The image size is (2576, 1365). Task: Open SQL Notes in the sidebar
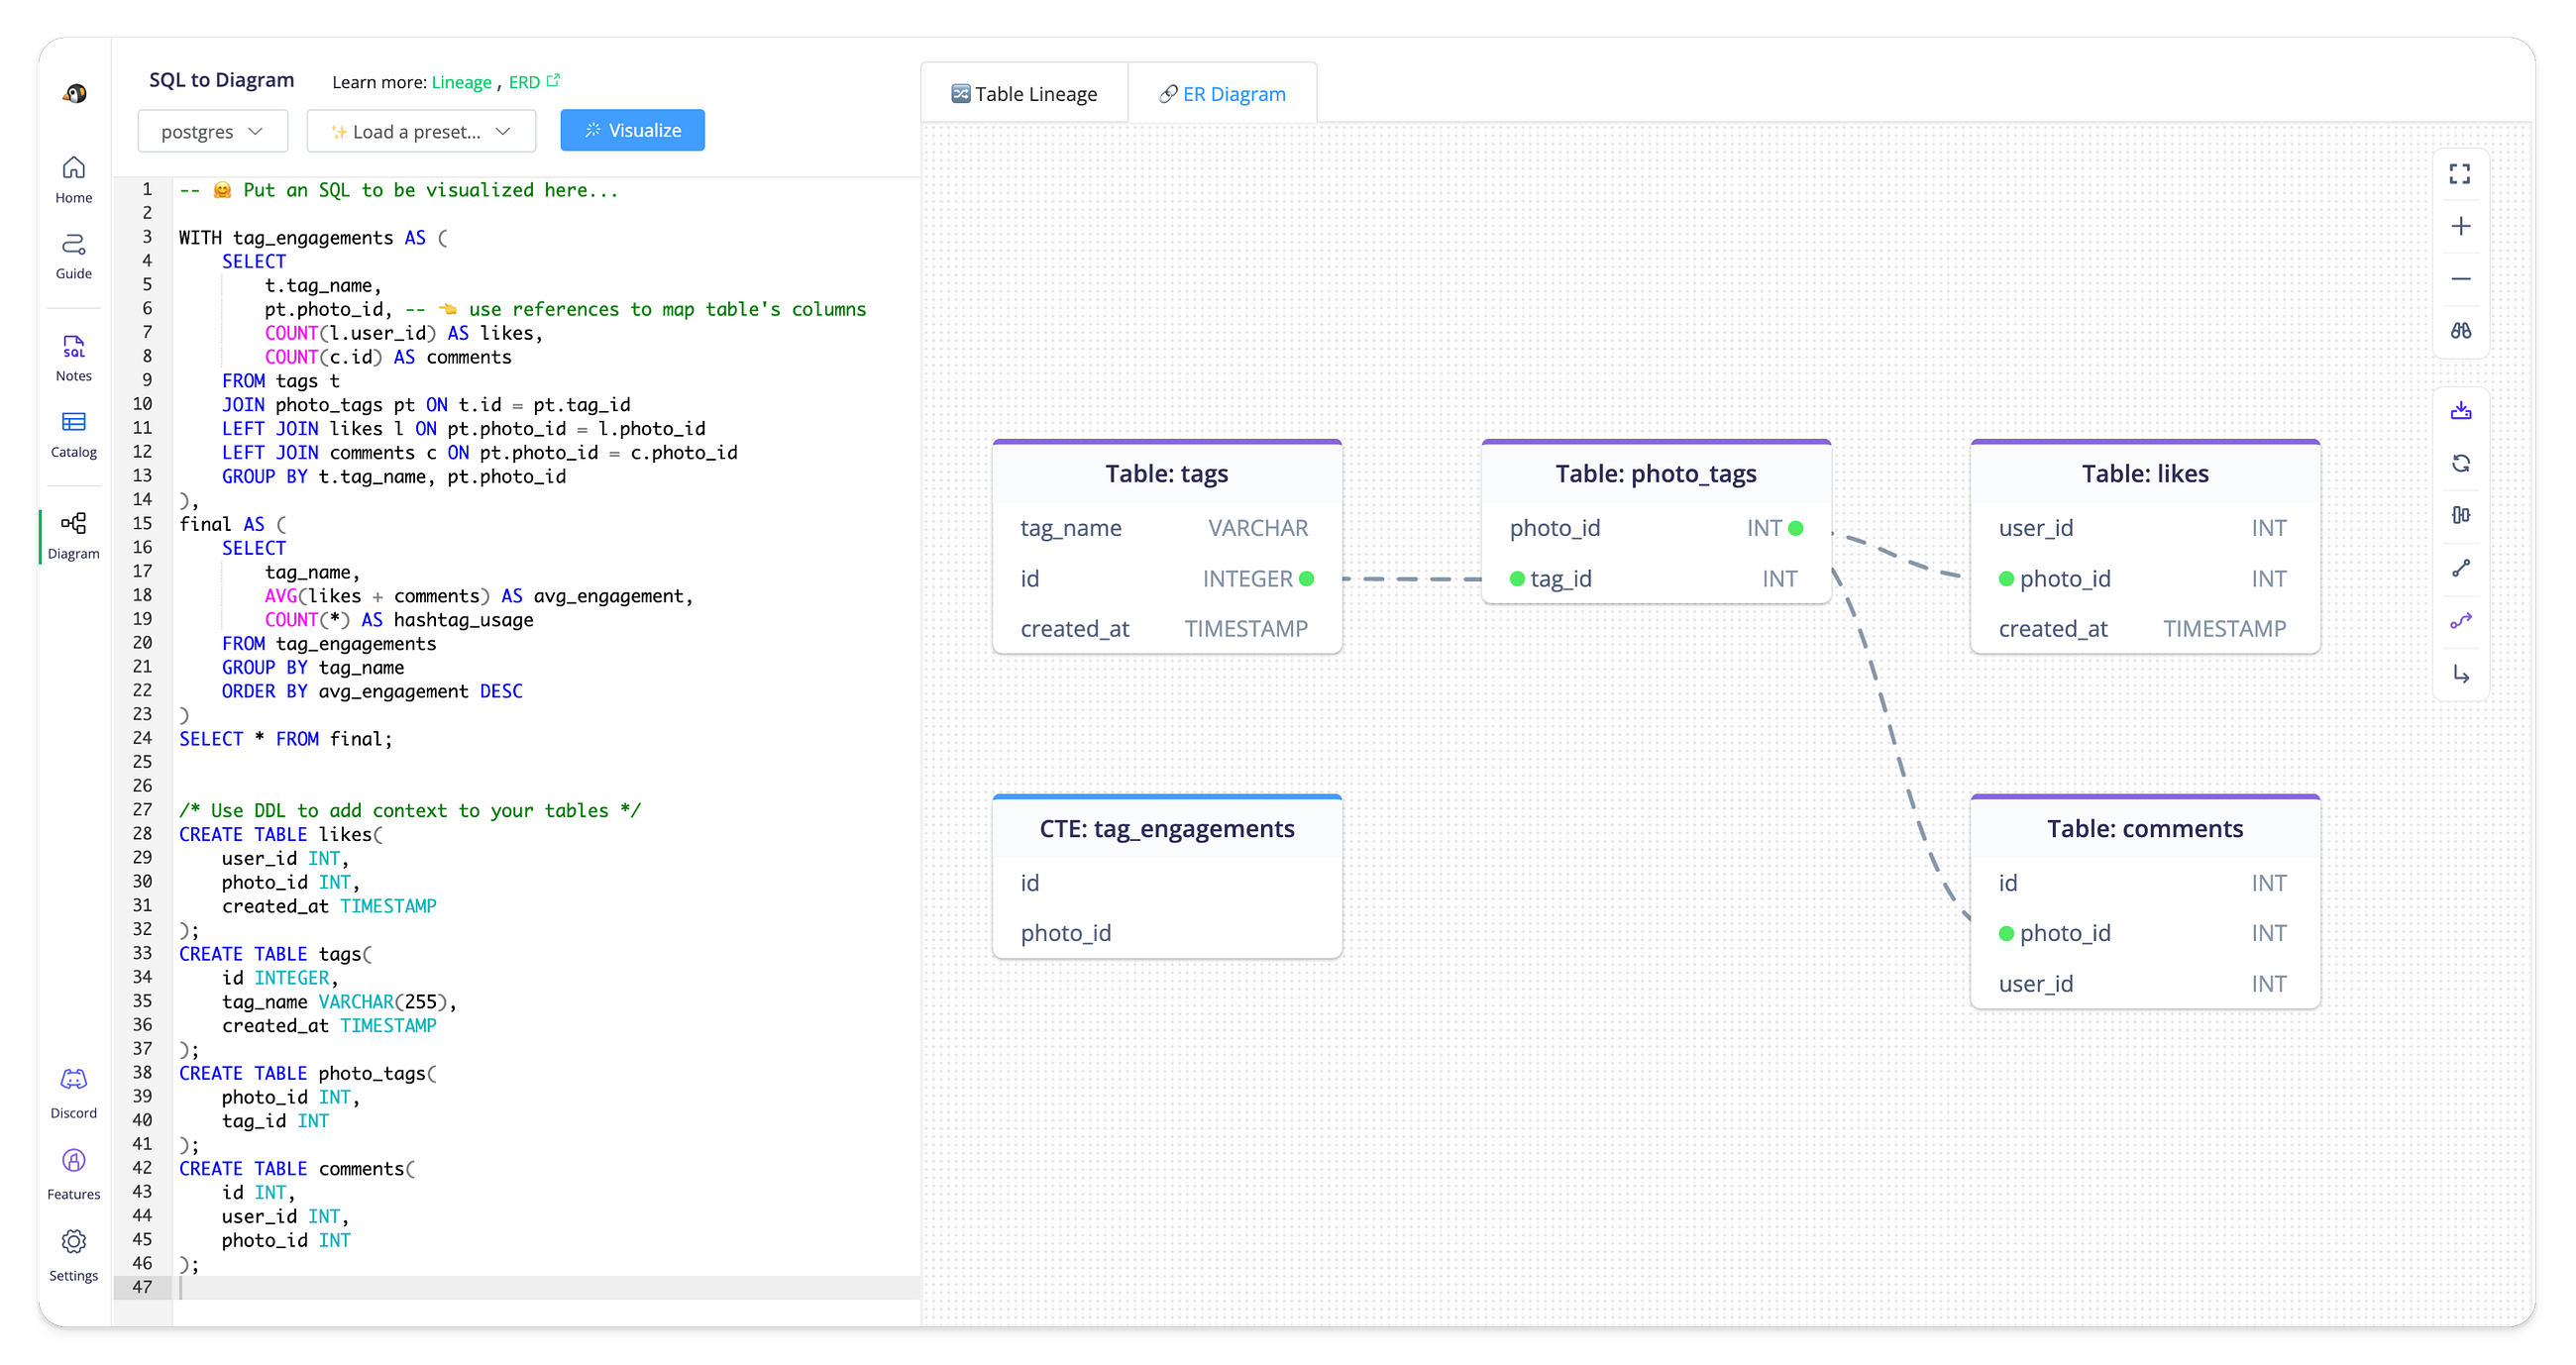tap(74, 358)
